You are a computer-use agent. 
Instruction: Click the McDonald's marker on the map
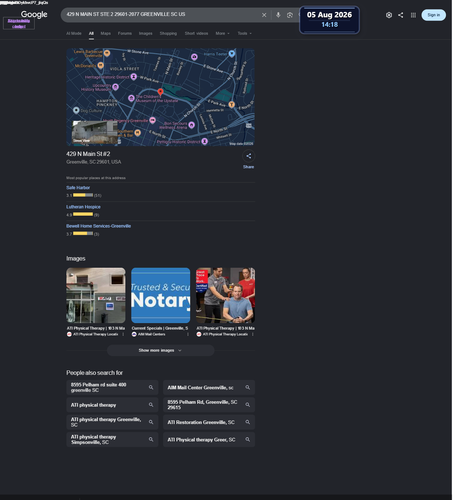click(101, 66)
